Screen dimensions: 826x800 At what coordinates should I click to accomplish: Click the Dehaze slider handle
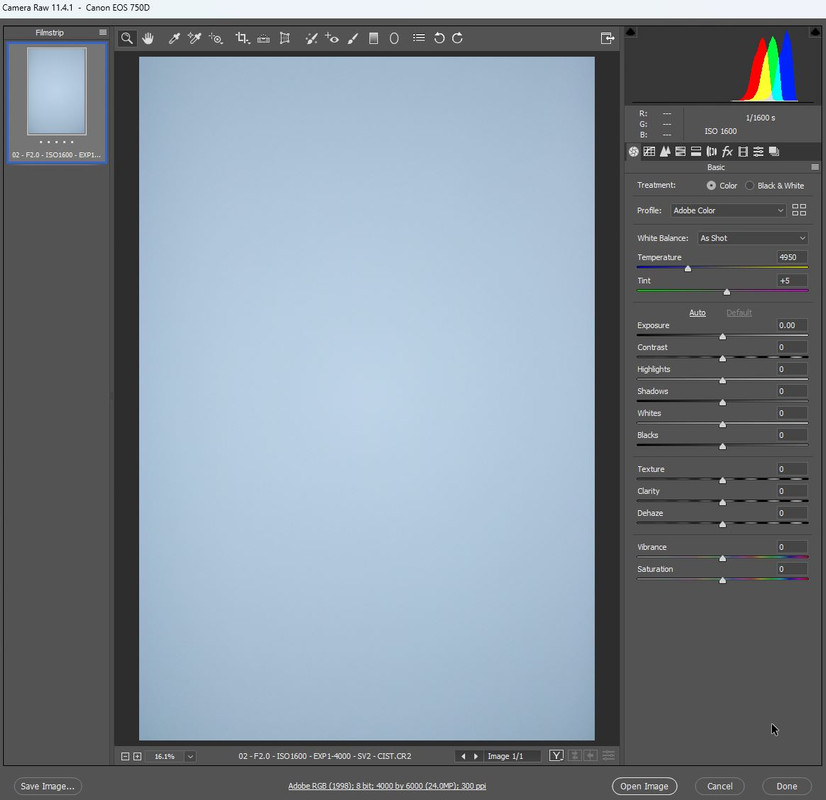723,525
